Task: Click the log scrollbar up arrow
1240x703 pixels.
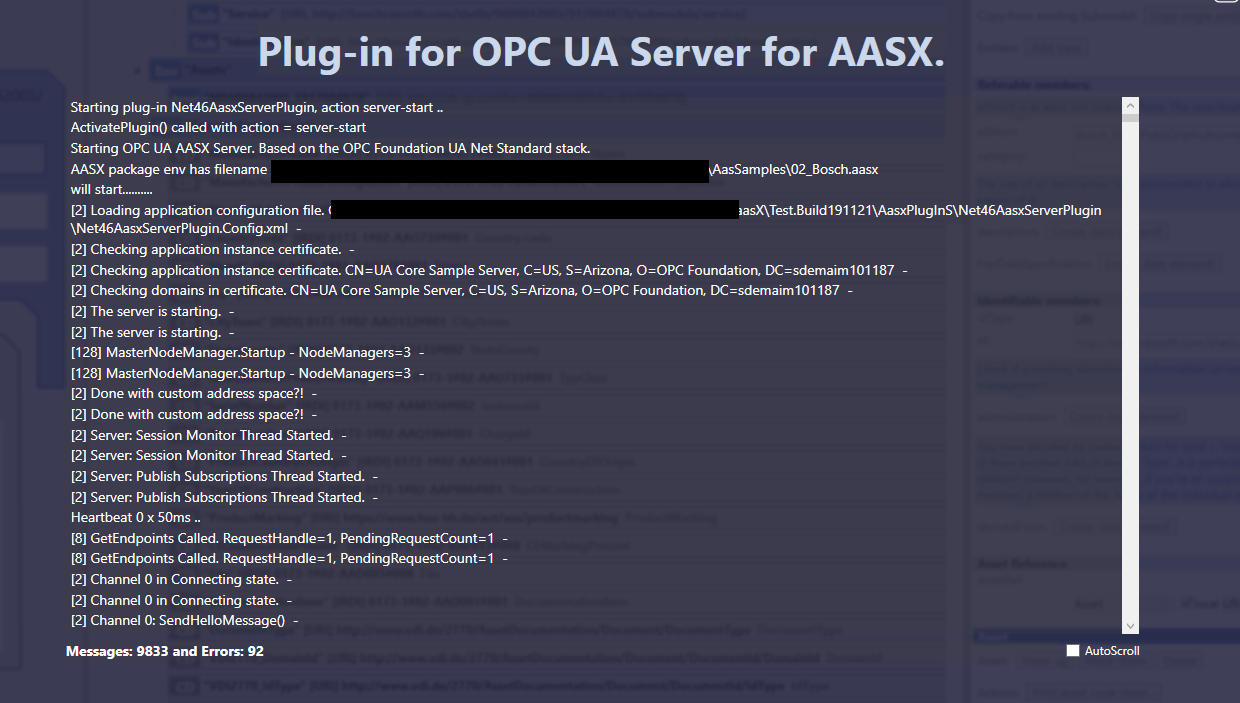Action: pyautogui.click(x=1129, y=104)
